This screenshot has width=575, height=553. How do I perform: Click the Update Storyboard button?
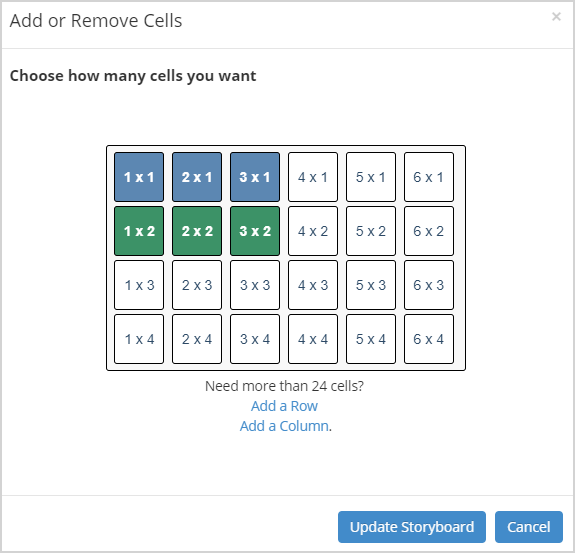[x=412, y=527]
